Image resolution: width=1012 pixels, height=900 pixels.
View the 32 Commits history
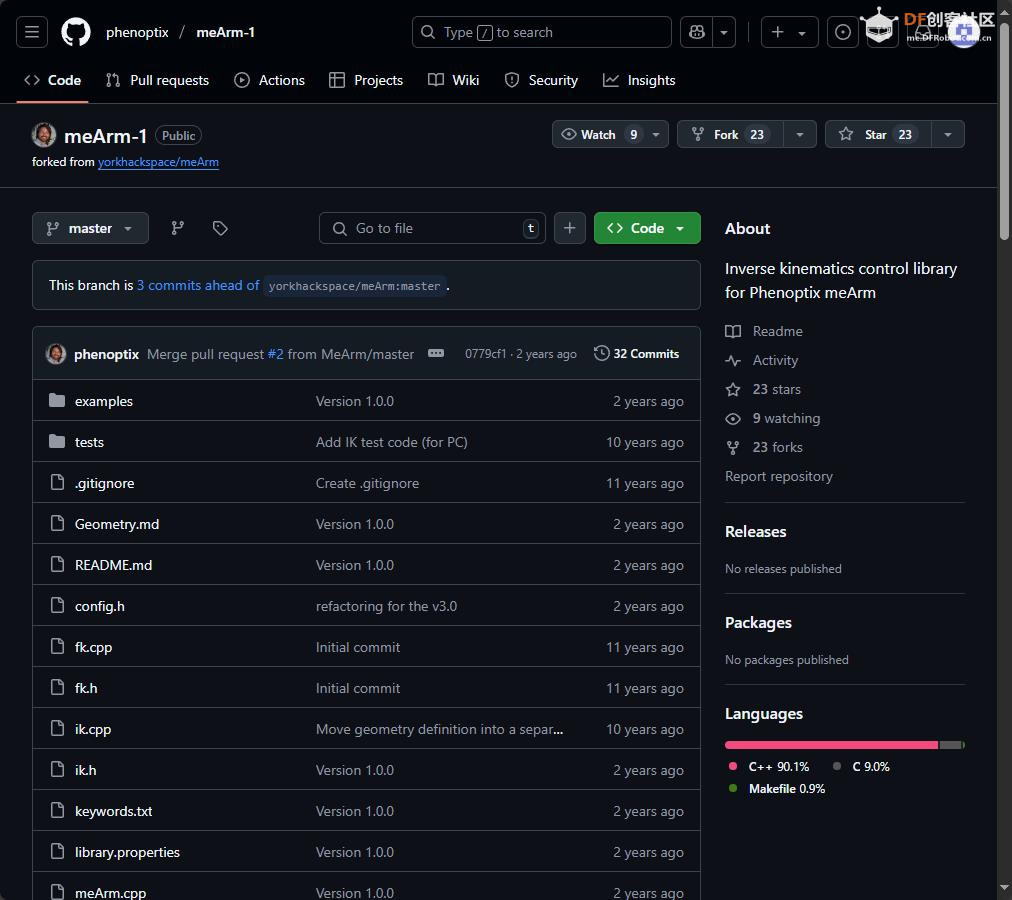pyautogui.click(x=636, y=353)
